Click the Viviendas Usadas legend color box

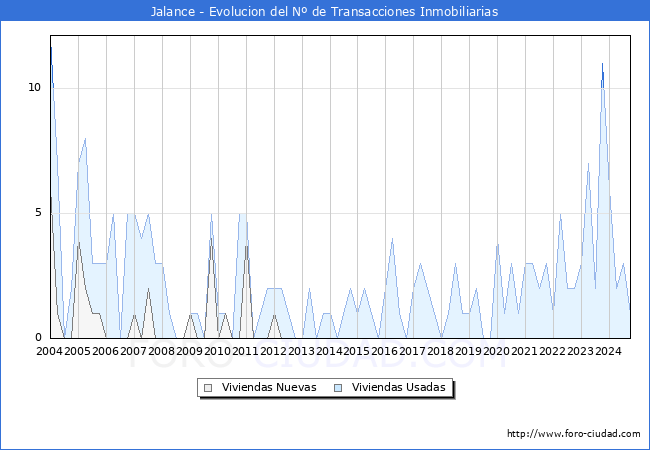point(339,388)
